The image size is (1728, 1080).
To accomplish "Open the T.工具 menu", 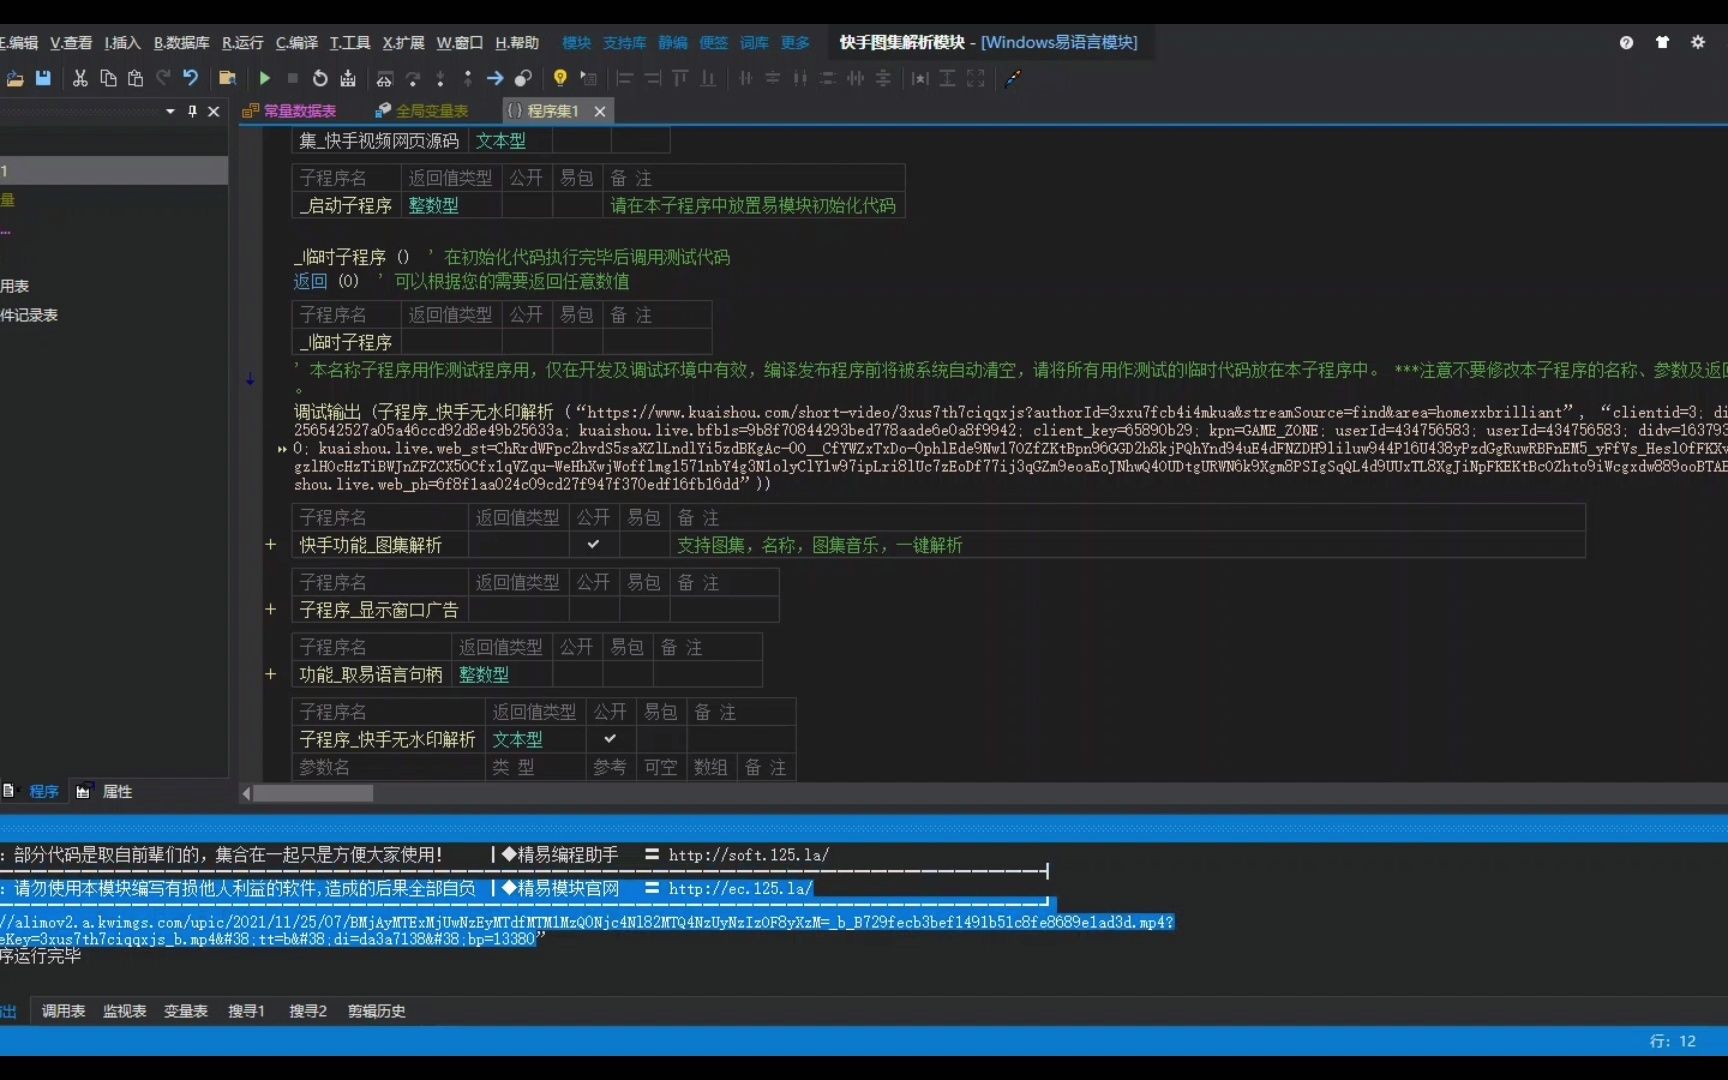I will pyautogui.click(x=350, y=42).
